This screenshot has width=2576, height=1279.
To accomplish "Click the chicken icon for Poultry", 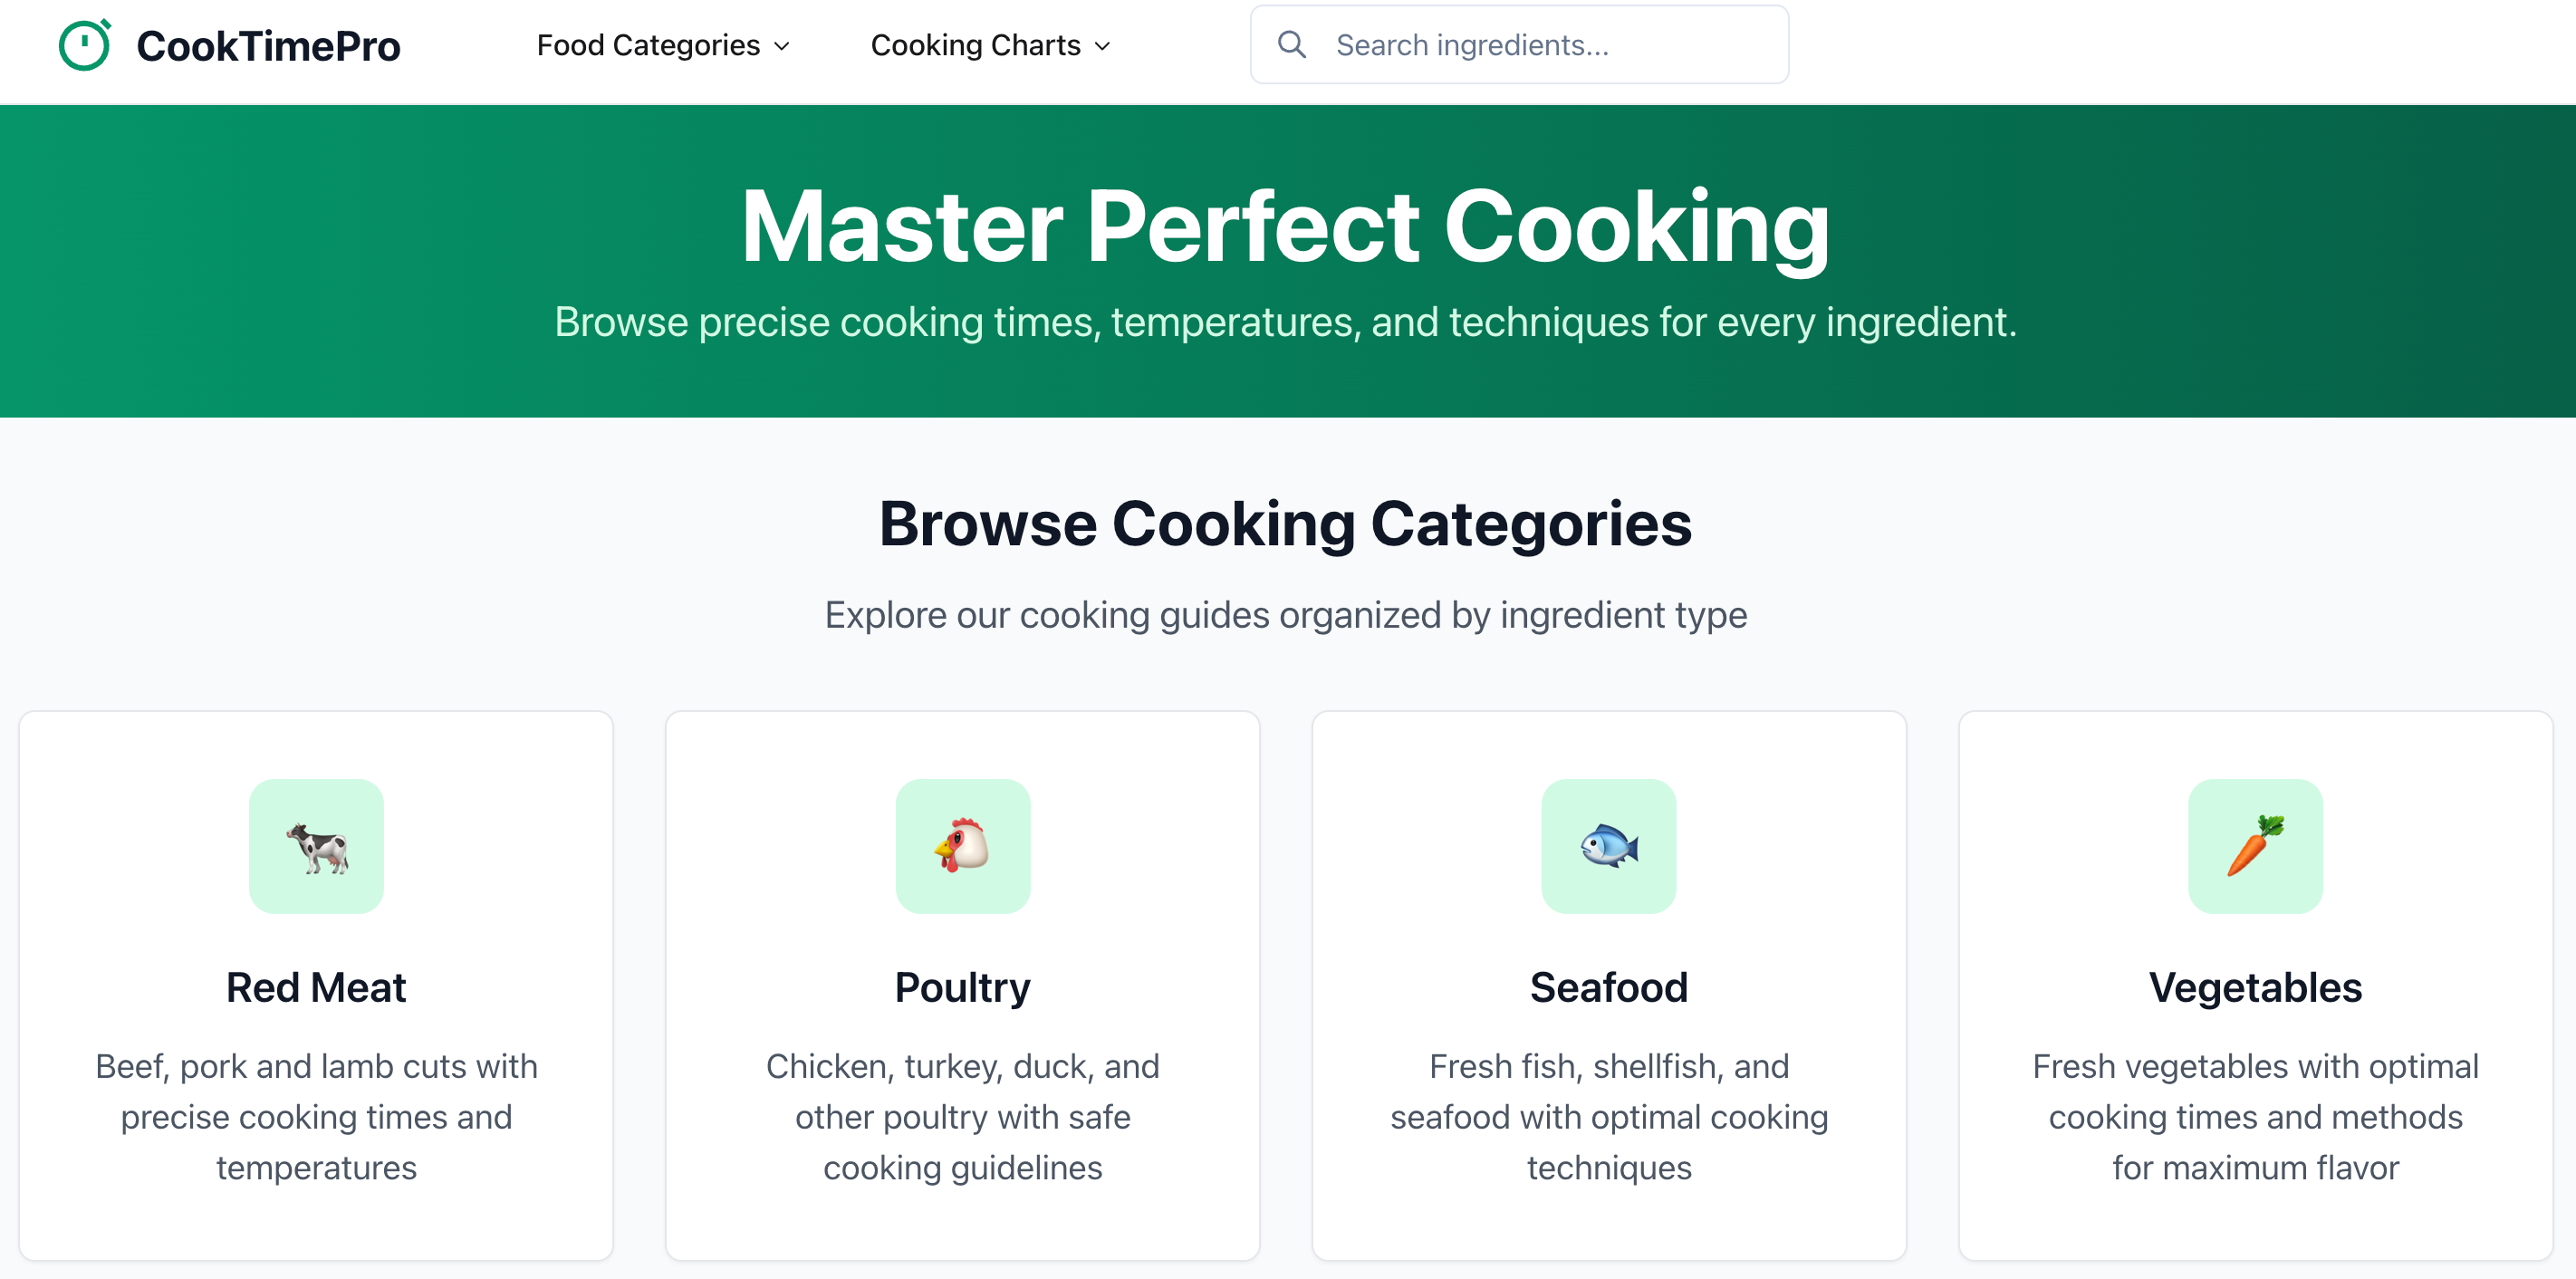I will [962, 846].
